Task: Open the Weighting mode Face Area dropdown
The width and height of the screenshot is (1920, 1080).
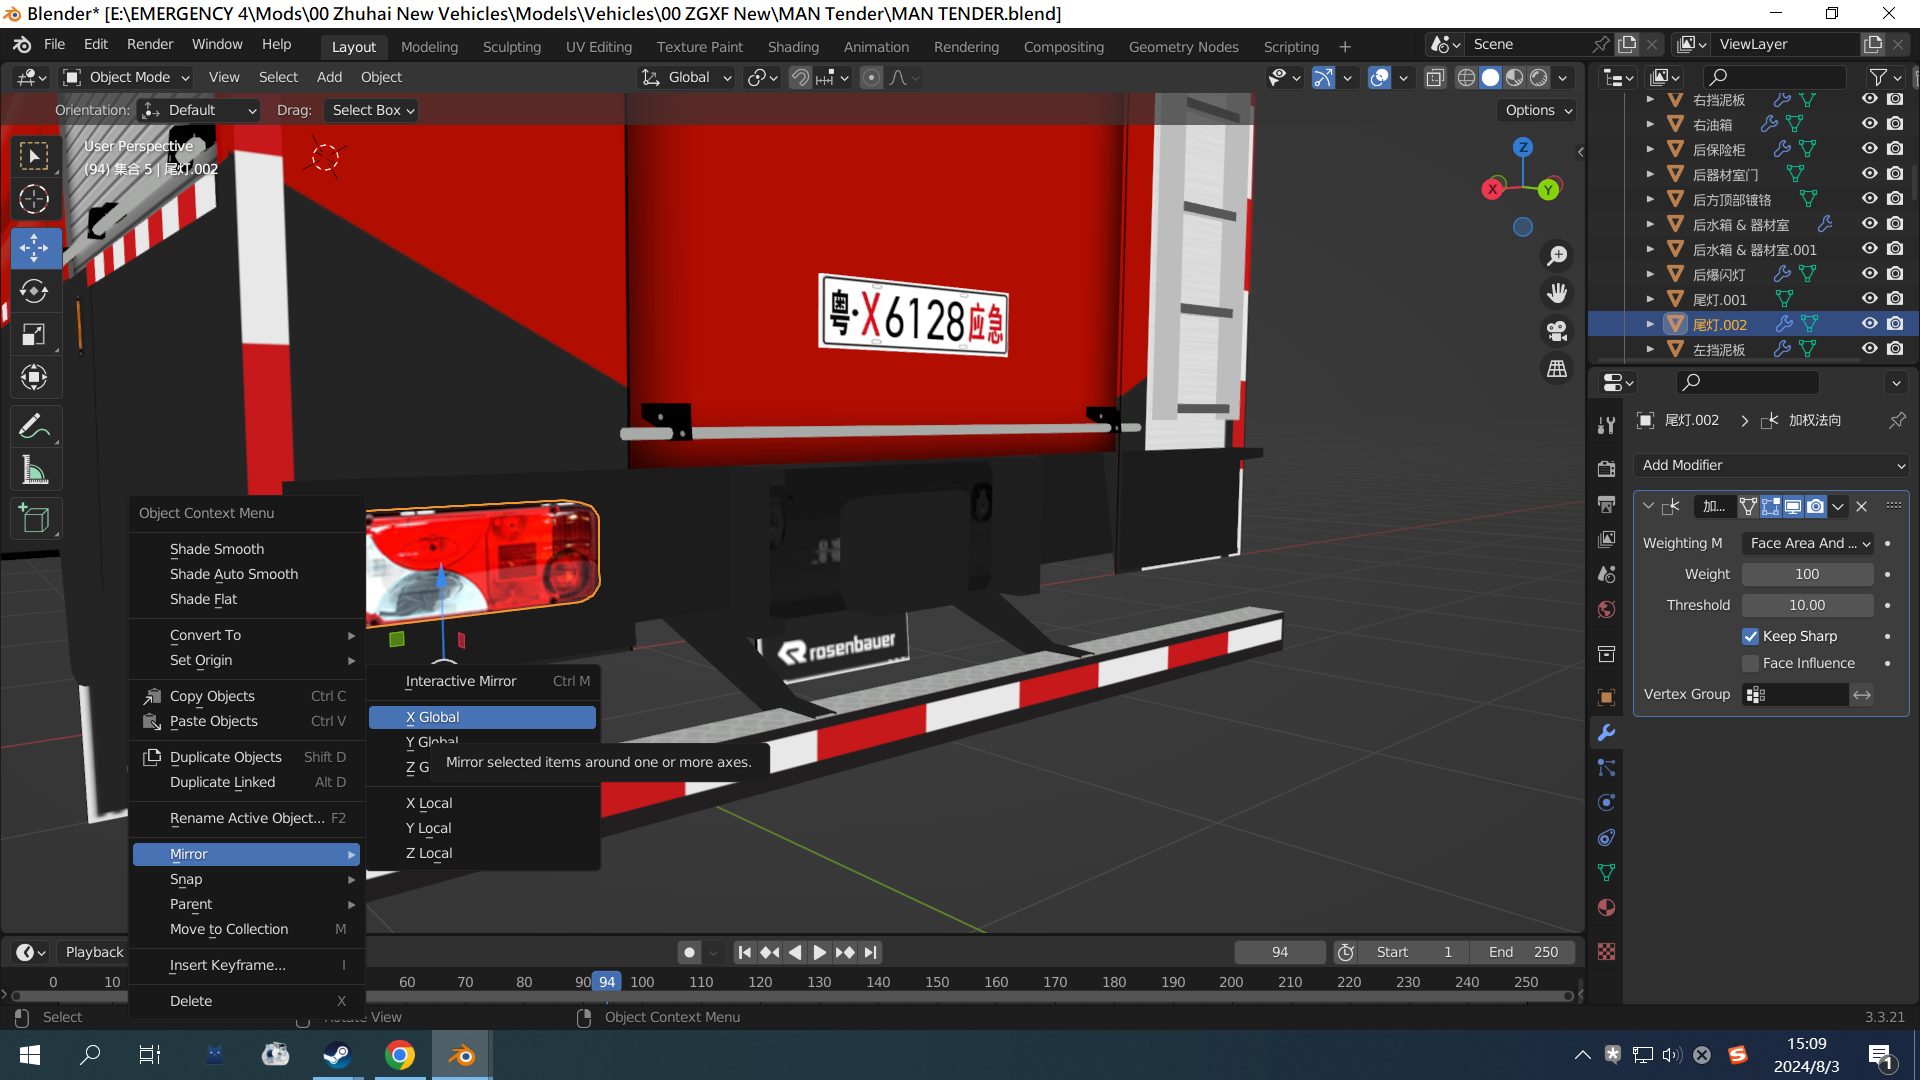Action: coord(1809,543)
